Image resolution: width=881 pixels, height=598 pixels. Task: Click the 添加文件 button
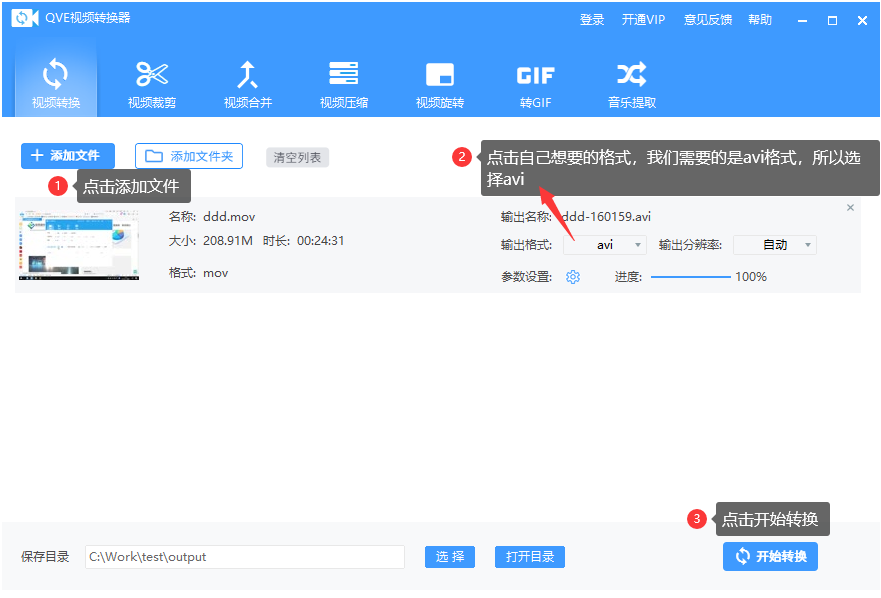click(x=68, y=156)
